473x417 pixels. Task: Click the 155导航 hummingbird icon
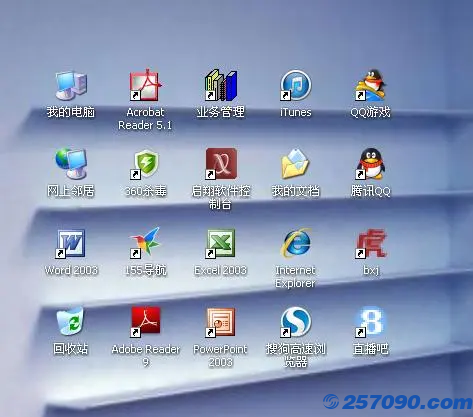pyautogui.click(x=145, y=243)
